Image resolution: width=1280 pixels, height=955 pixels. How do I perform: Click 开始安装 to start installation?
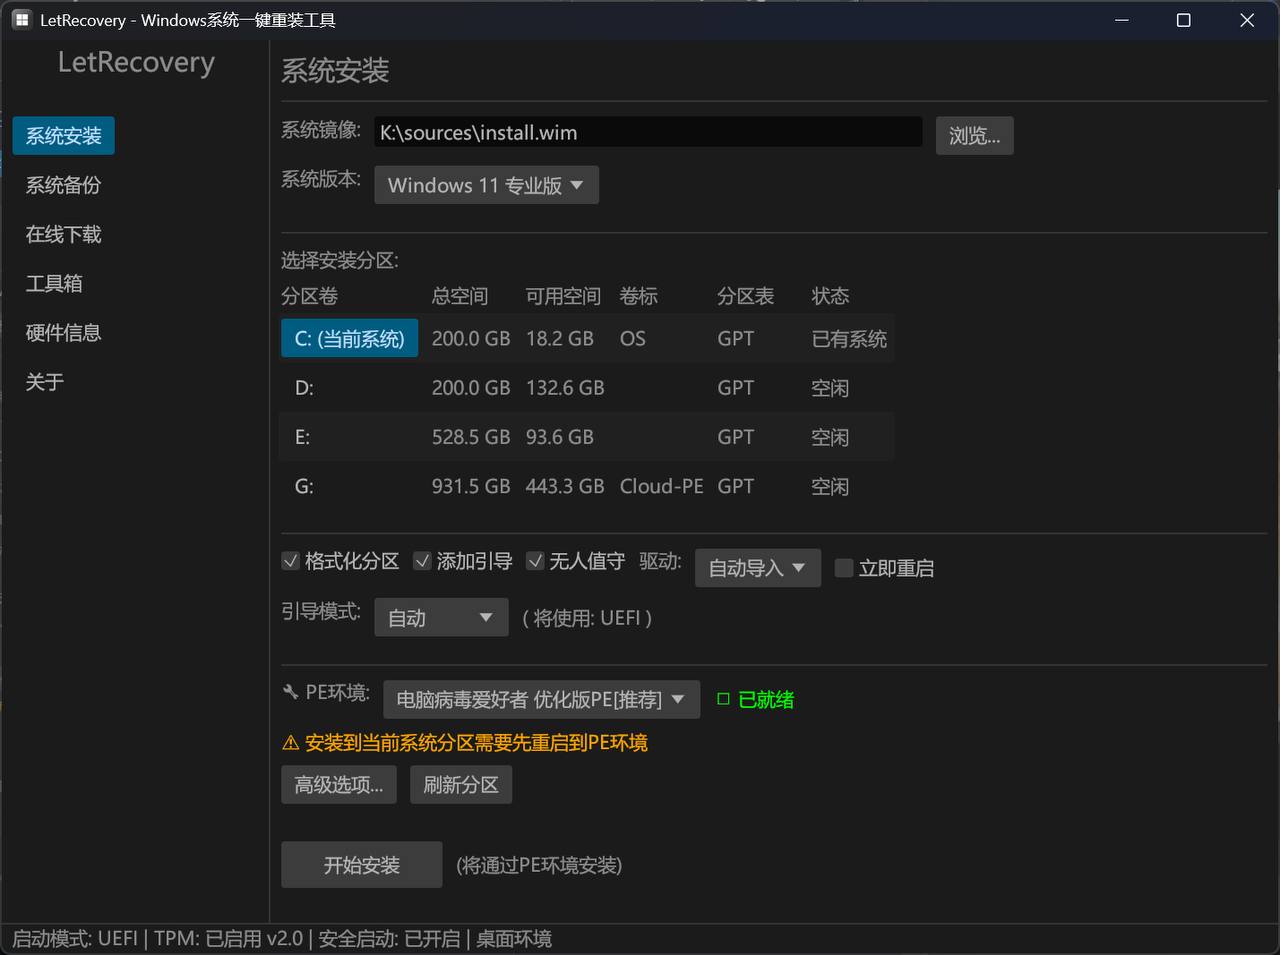pyautogui.click(x=361, y=864)
